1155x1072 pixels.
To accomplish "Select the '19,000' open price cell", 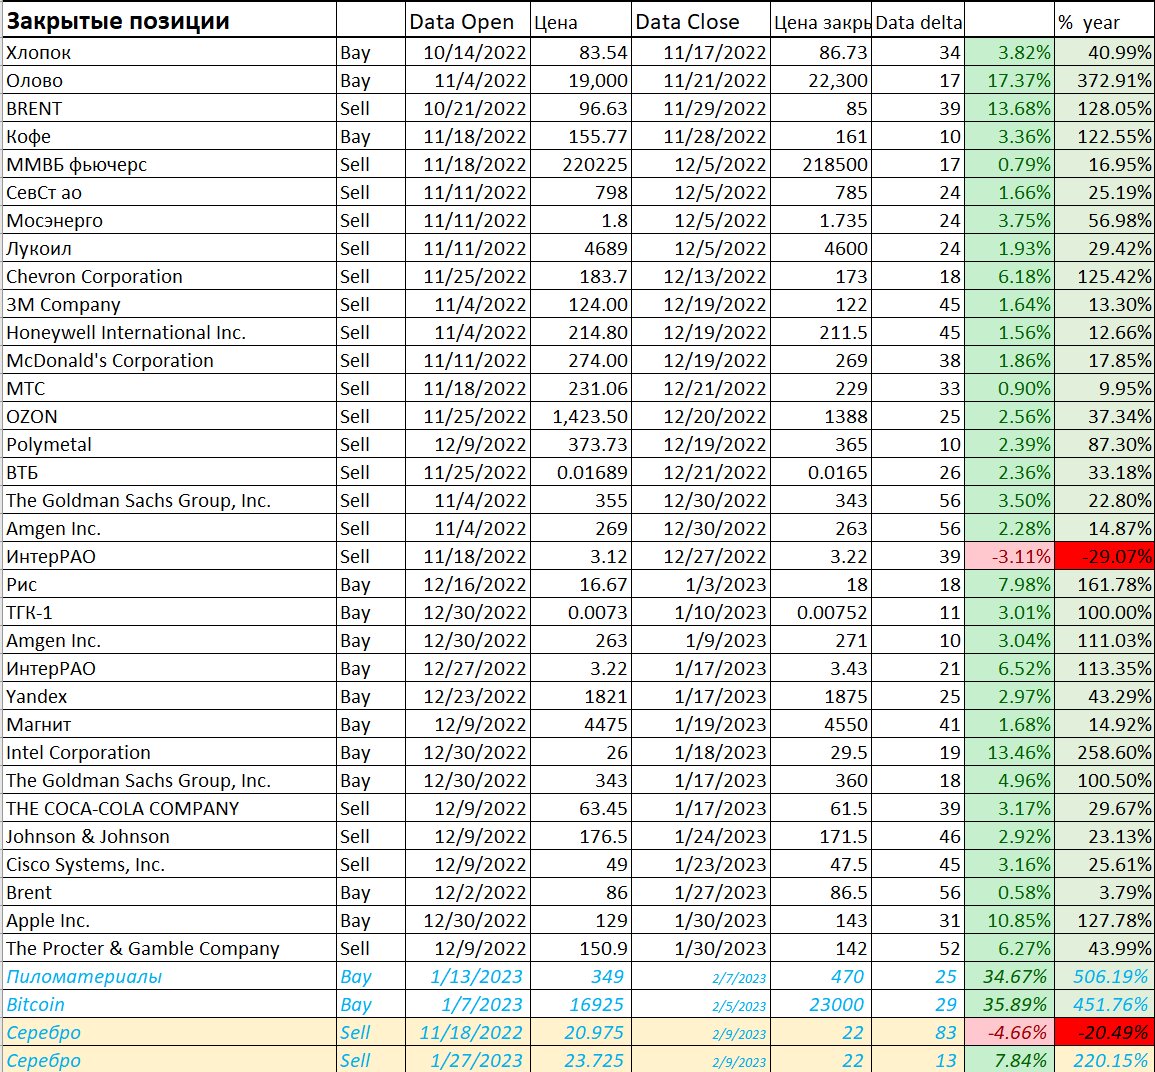I will (x=580, y=80).
